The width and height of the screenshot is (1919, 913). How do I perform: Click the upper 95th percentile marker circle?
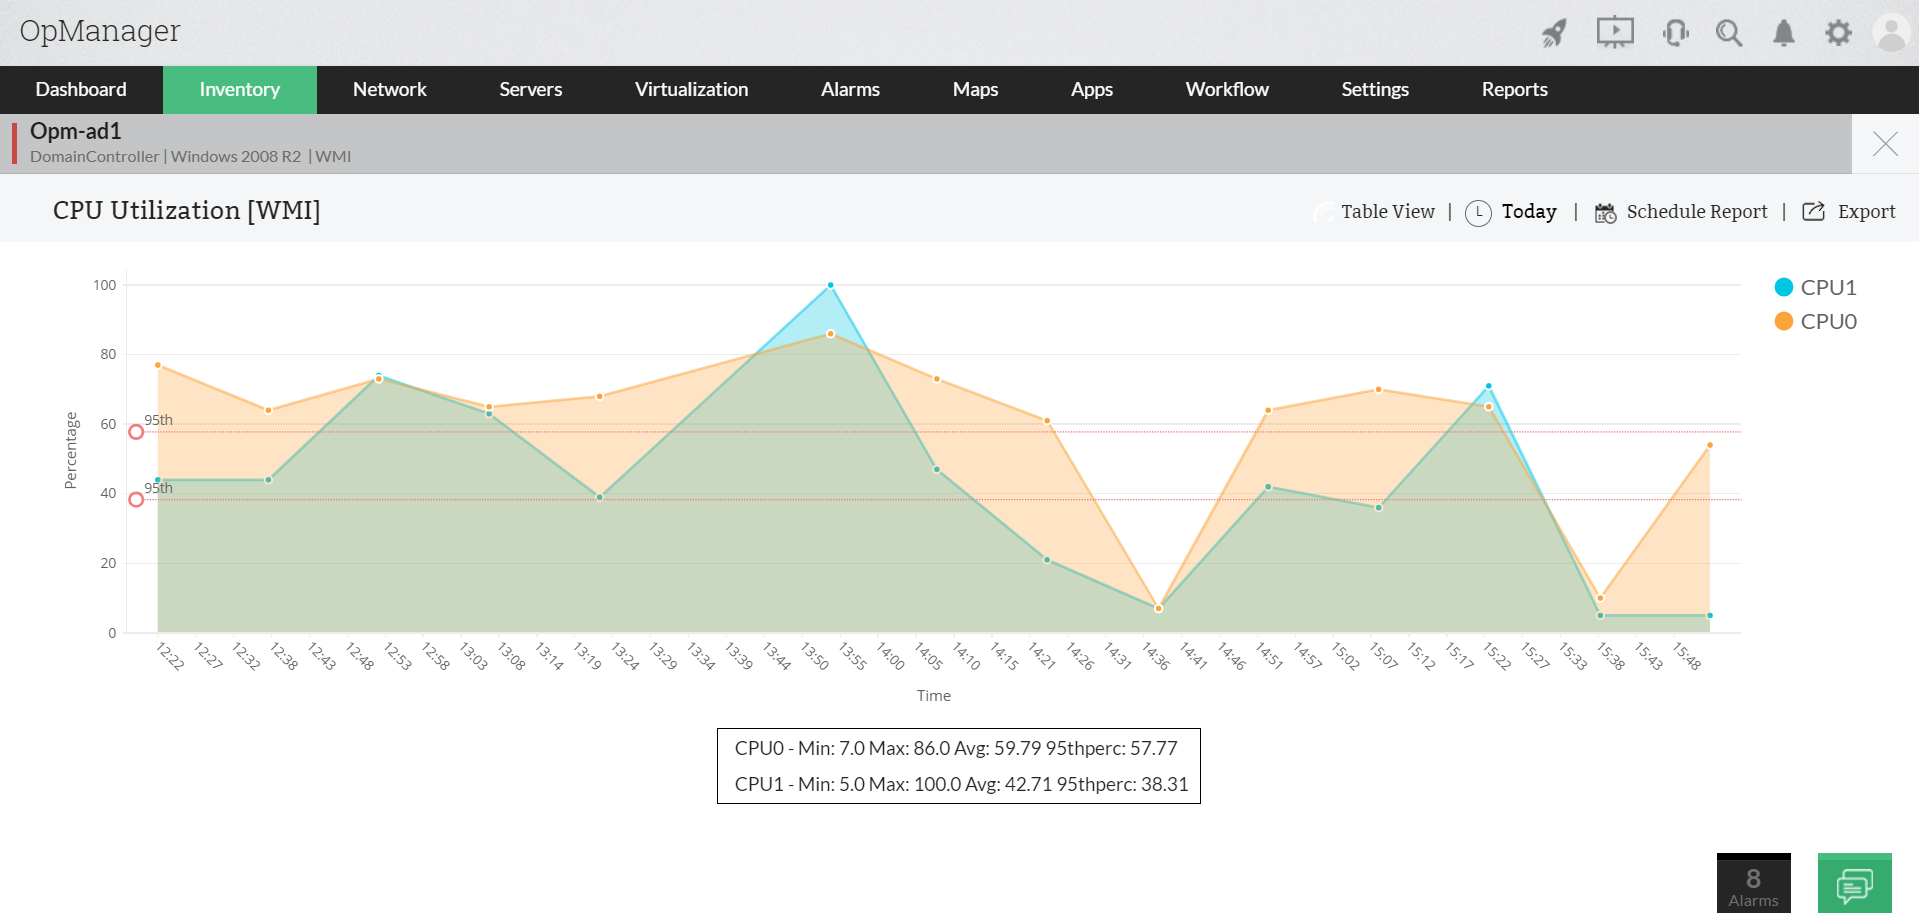(136, 432)
